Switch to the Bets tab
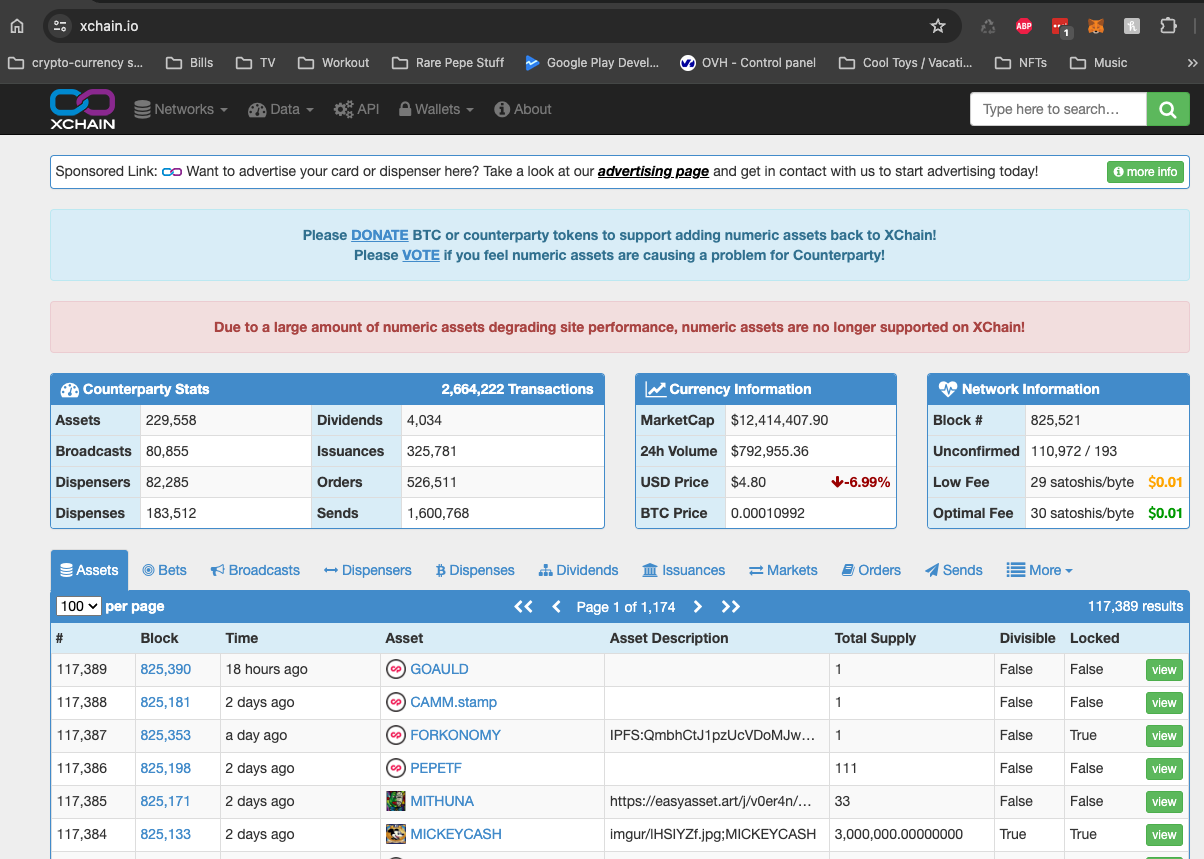 tap(164, 570)
